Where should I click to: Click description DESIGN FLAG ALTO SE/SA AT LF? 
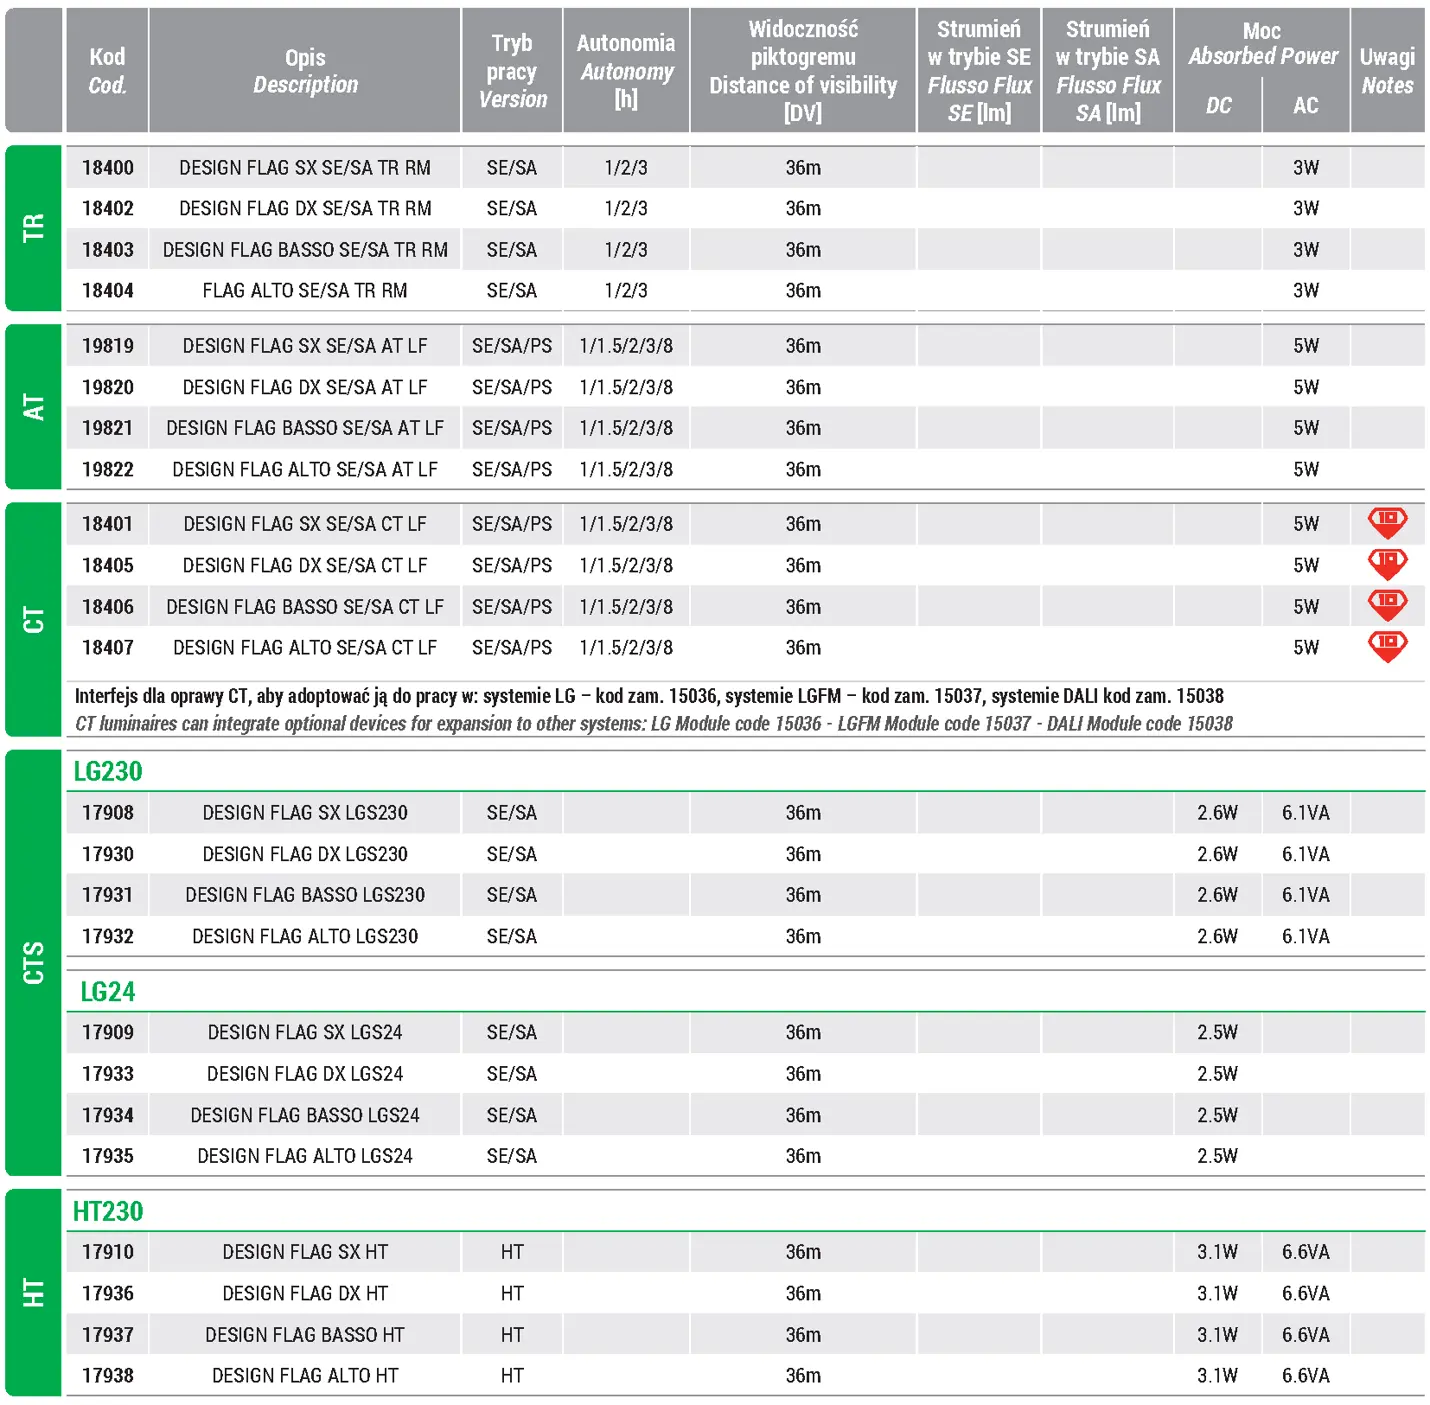(x=305, y=469)
